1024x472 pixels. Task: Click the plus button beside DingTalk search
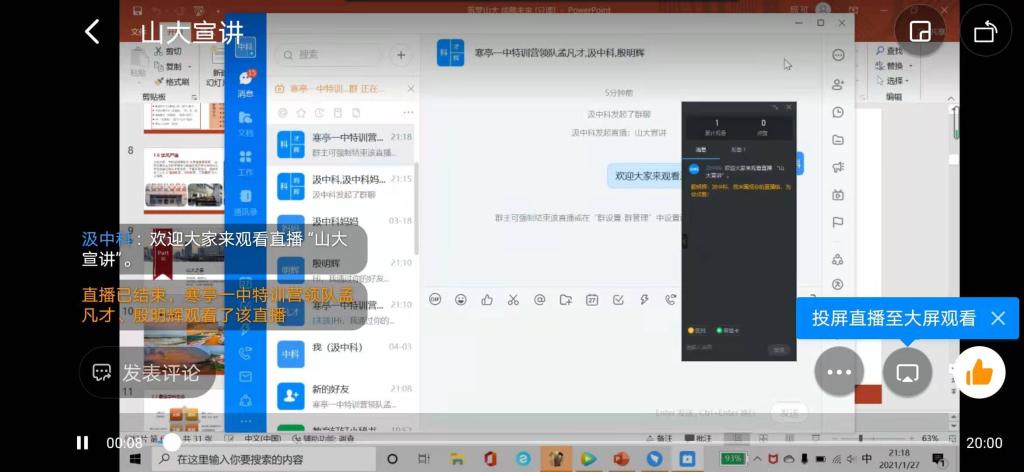(401, 55)
